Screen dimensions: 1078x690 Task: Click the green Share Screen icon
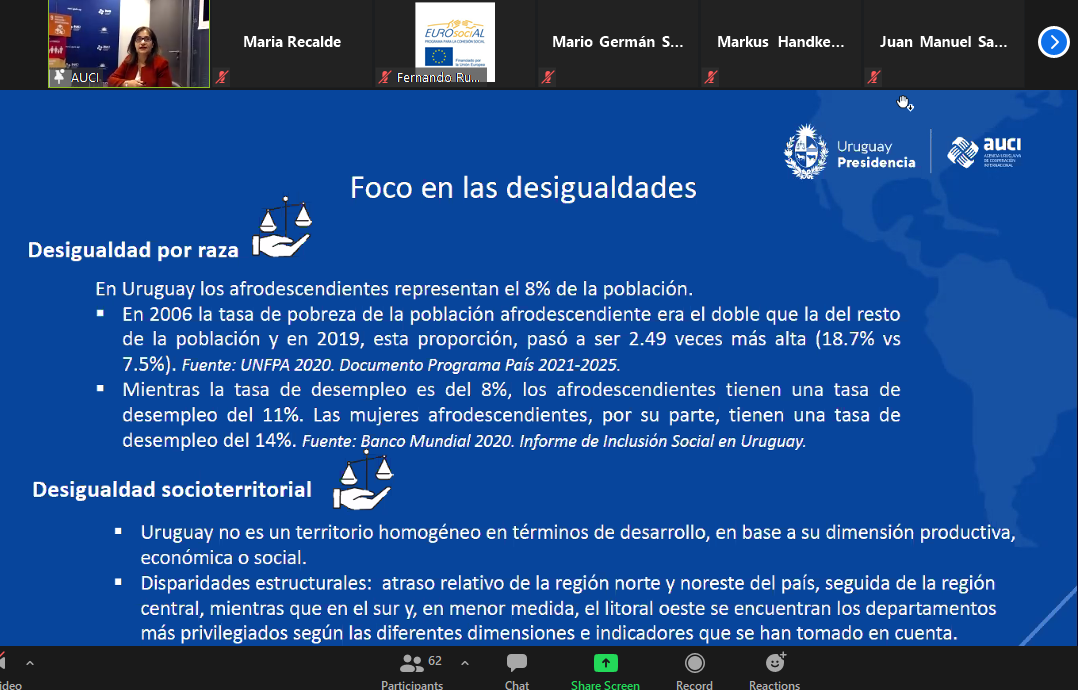coord(605,663)
